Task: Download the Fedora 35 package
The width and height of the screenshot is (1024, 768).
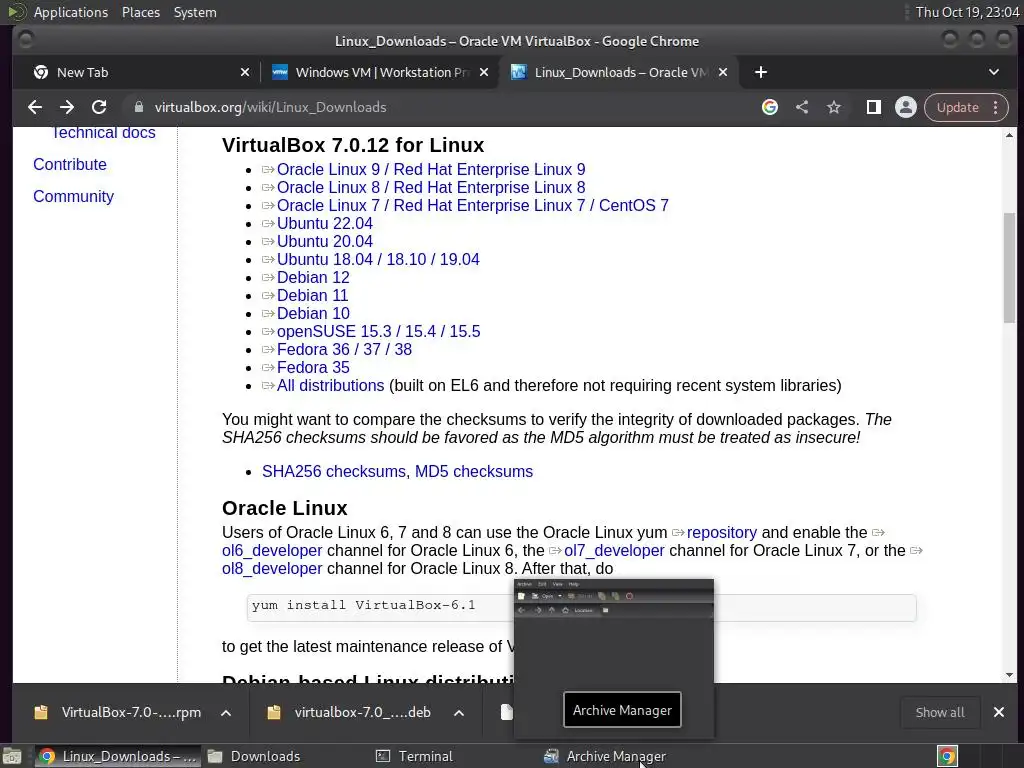Action: click(313, 368)
